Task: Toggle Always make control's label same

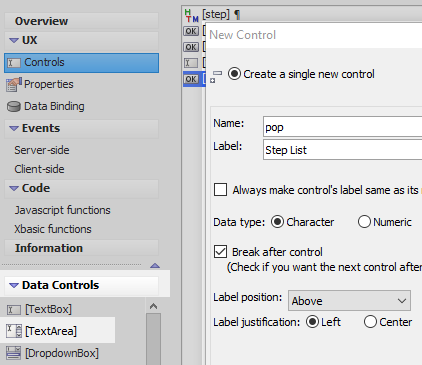Action: (x=220, y=189)
